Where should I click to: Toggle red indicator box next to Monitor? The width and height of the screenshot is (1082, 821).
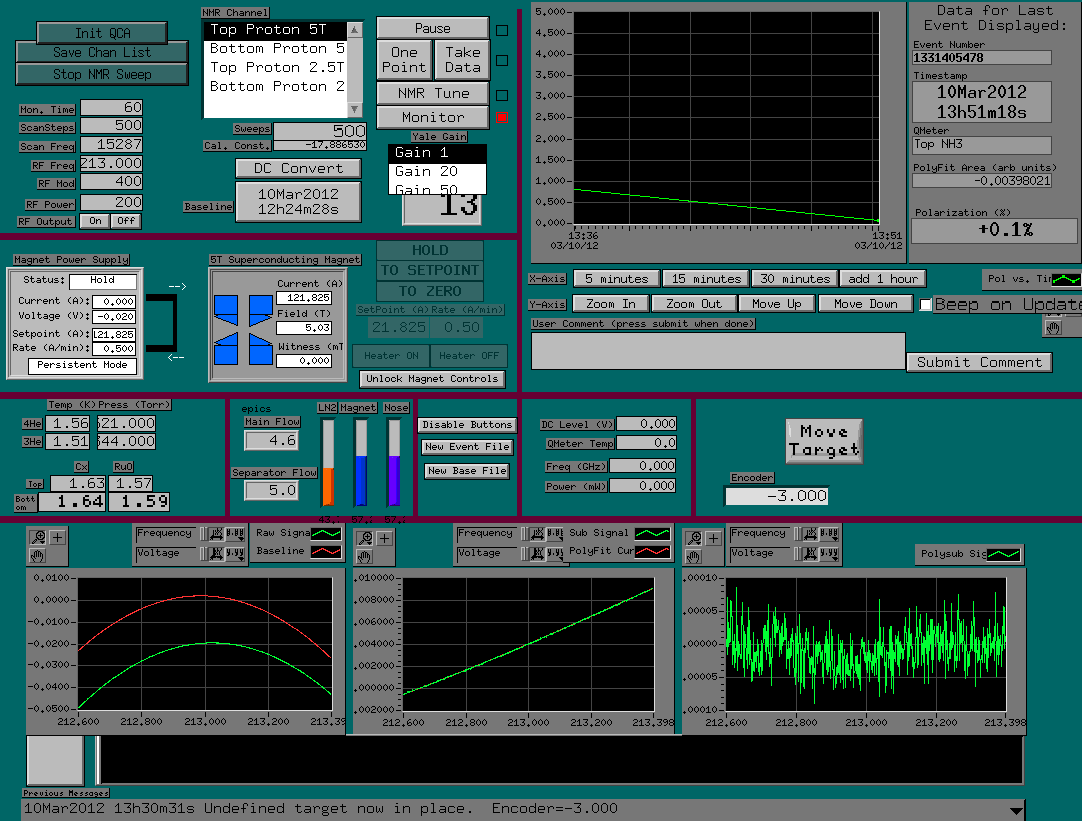502,117
